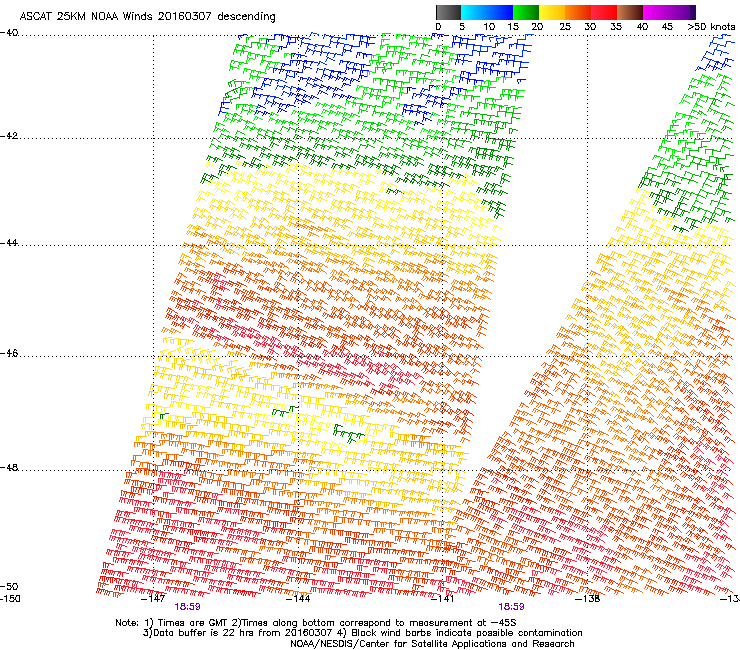Click the '-40' latitude axis label

pos(9,33)
